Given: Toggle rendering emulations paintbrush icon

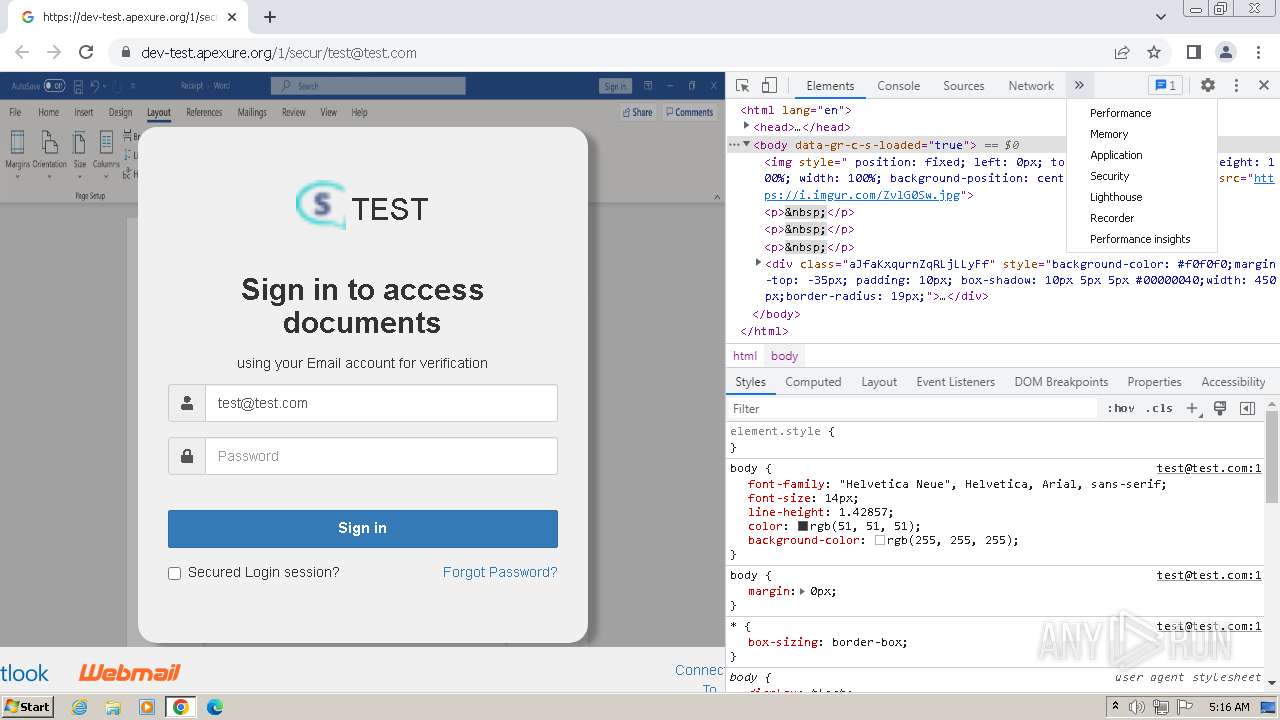Looking at the screenshot, I should click(1220, 408).
